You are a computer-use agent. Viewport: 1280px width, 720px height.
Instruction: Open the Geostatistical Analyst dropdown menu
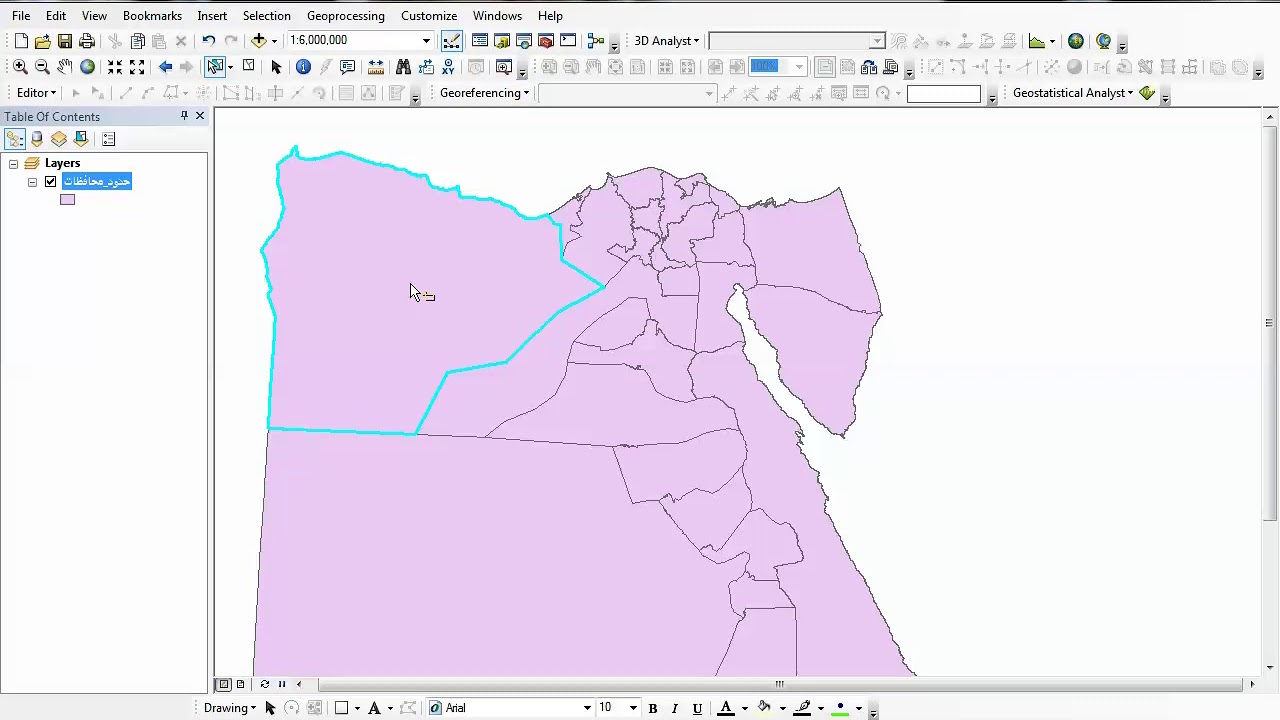tap(1073, 93)
